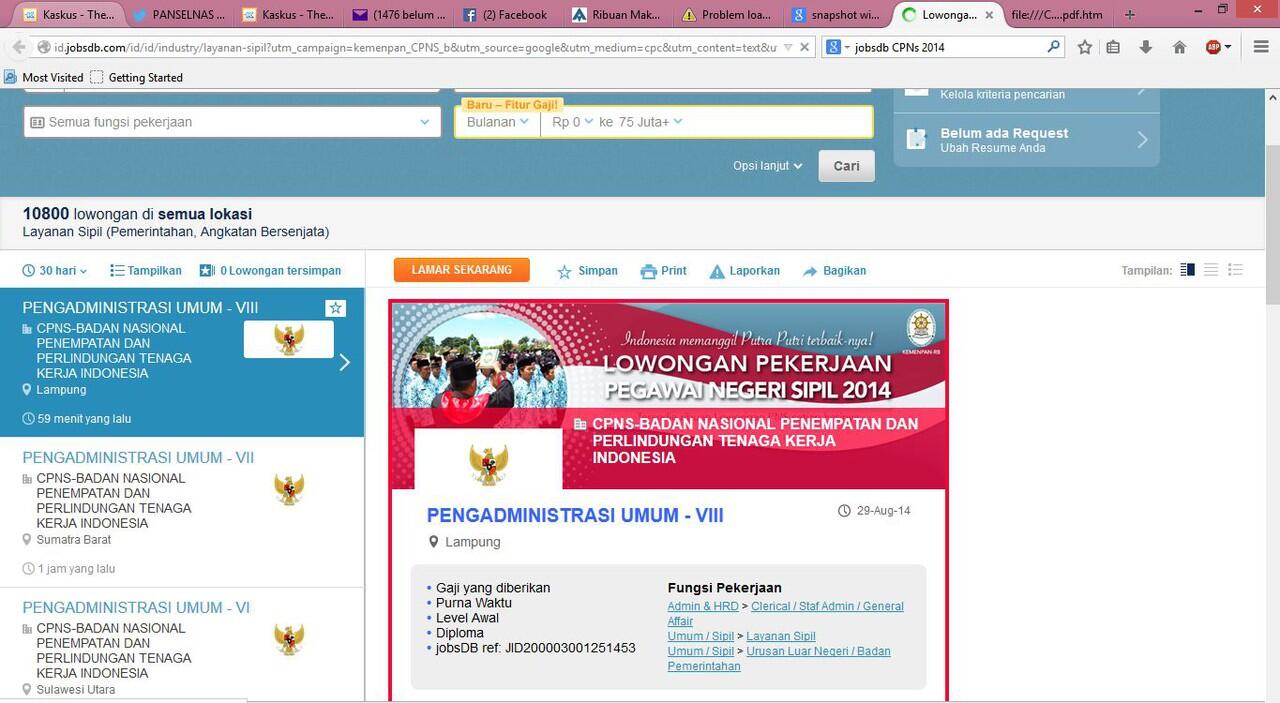This screenshot has width=1280, height=703.
Task: Click the Admin & HRD link
Action: (703, 606)
